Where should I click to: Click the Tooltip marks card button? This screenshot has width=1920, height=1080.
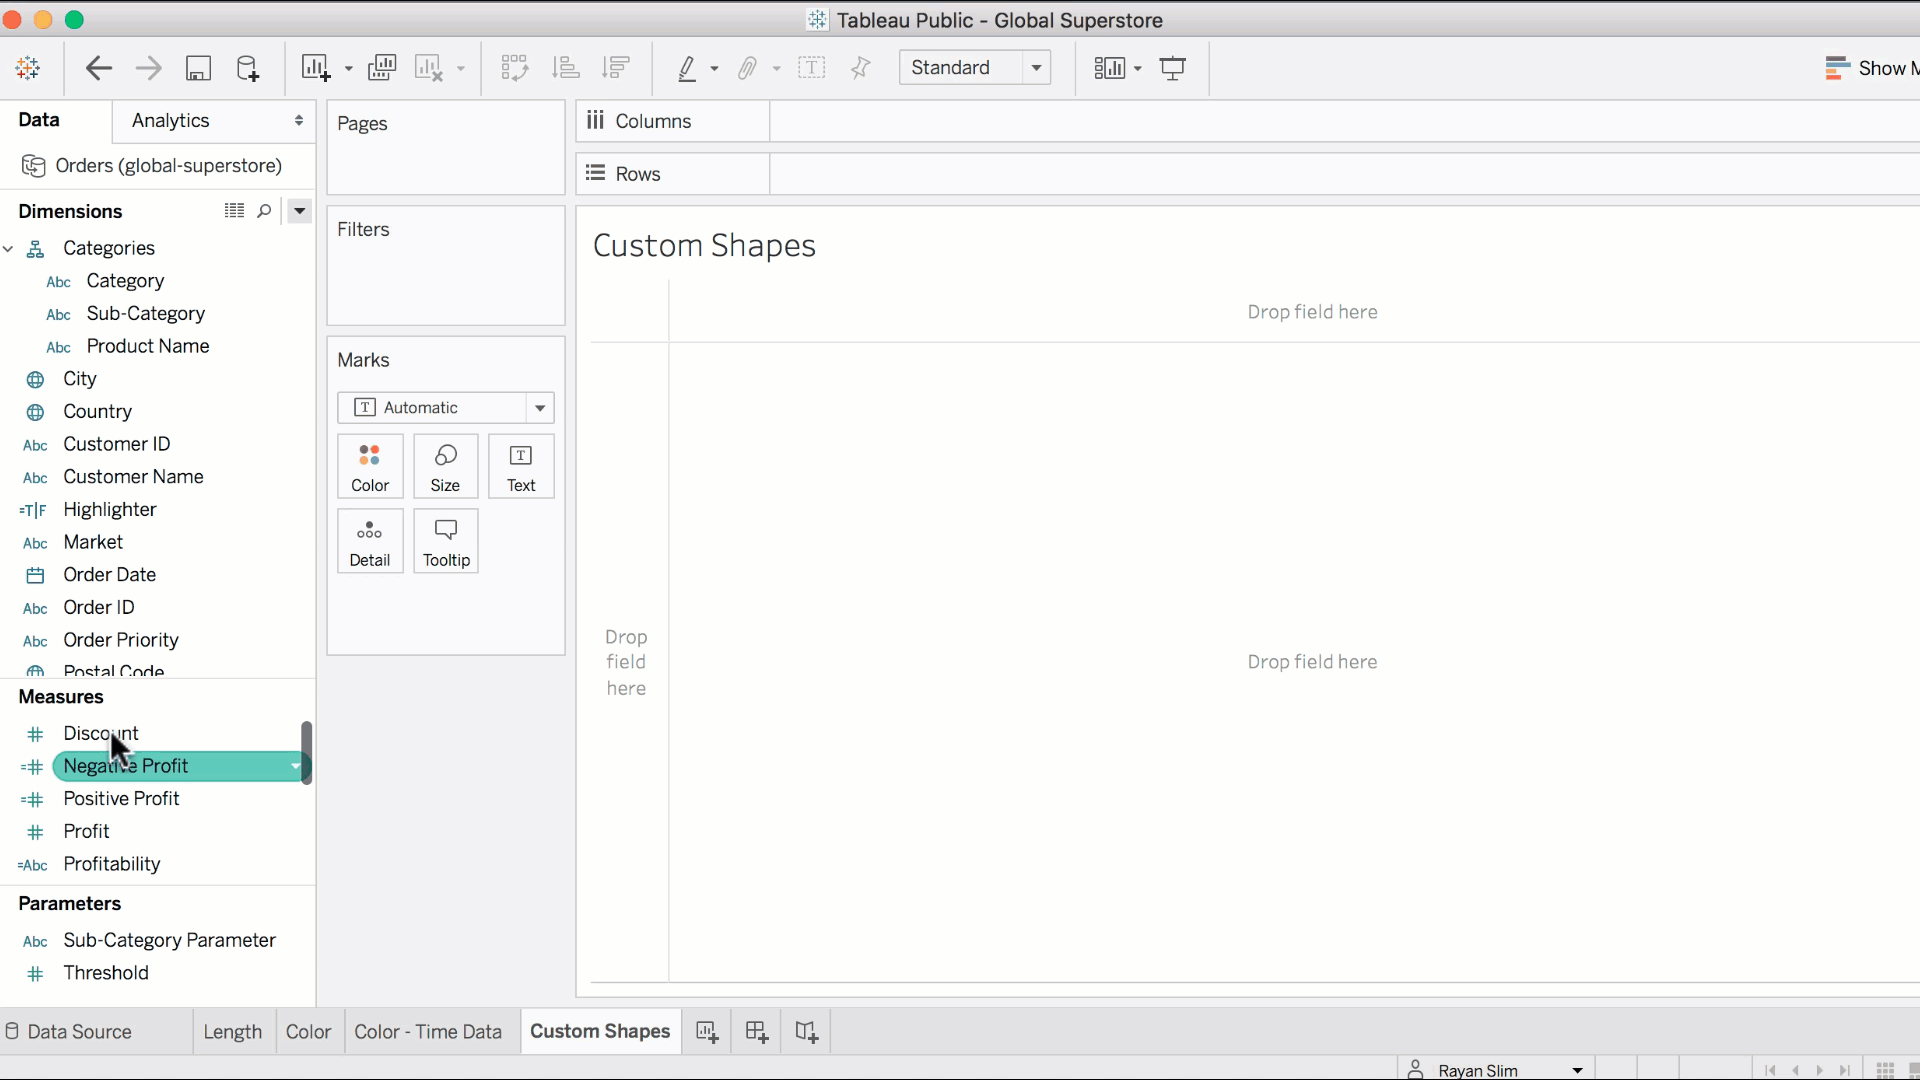446,542
